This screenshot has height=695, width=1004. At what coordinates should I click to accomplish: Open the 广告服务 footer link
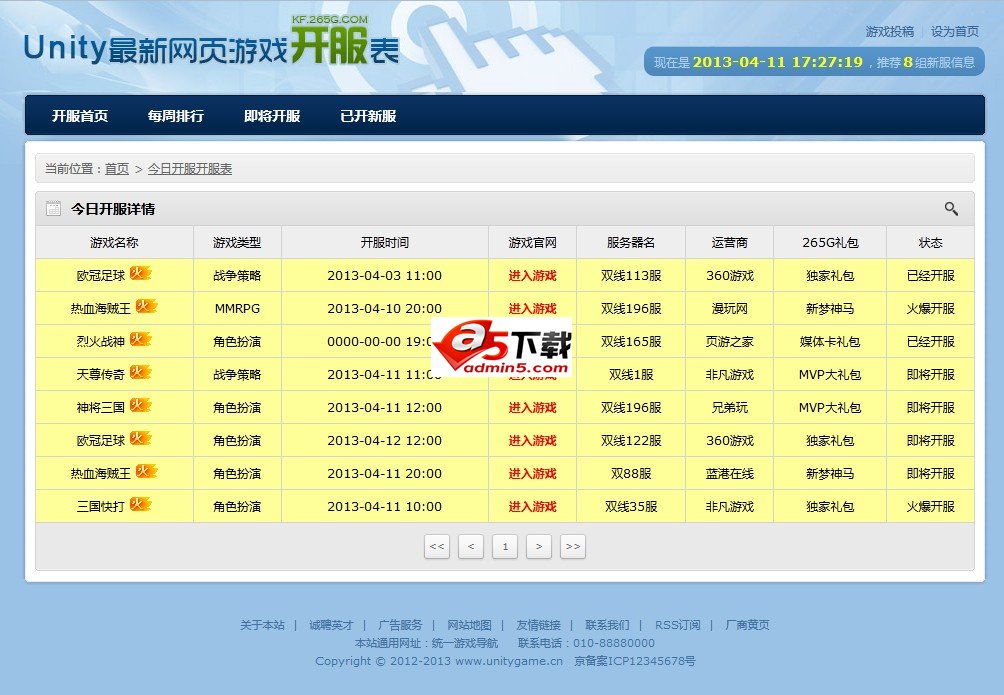click(400, 625)
